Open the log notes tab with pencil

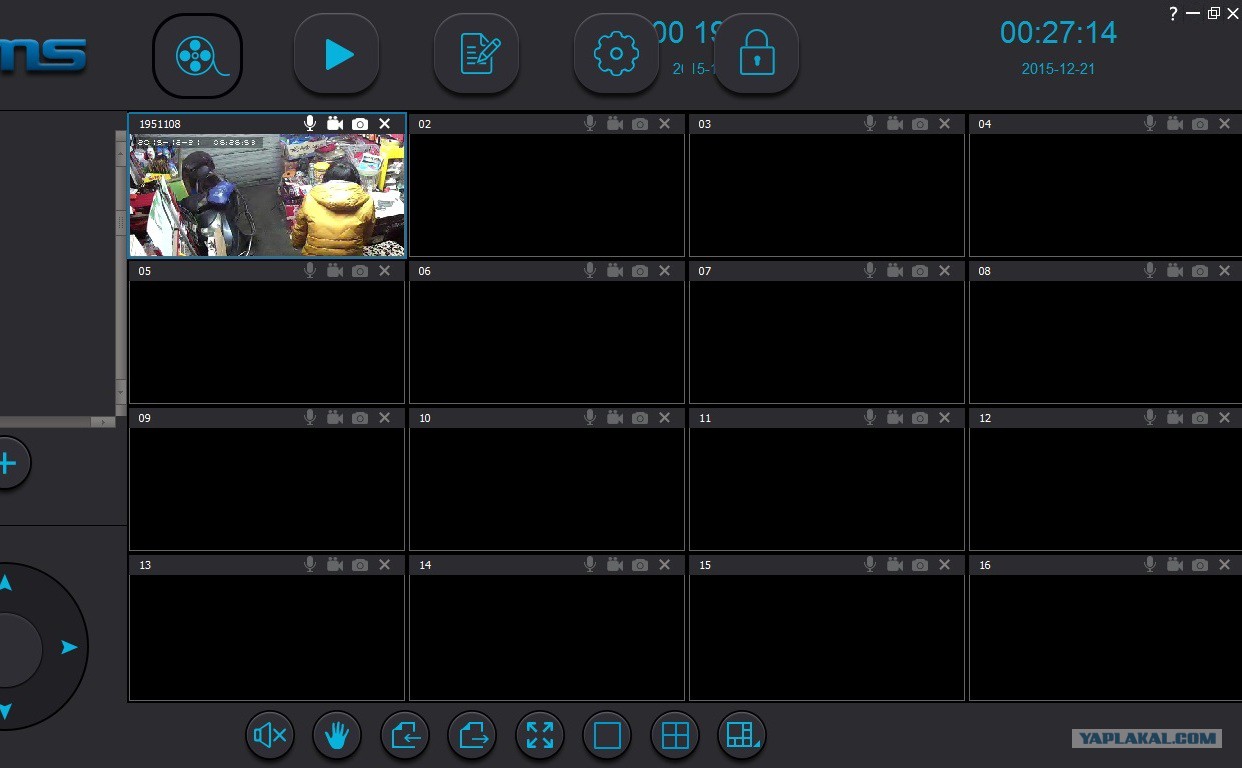[476, 54]
